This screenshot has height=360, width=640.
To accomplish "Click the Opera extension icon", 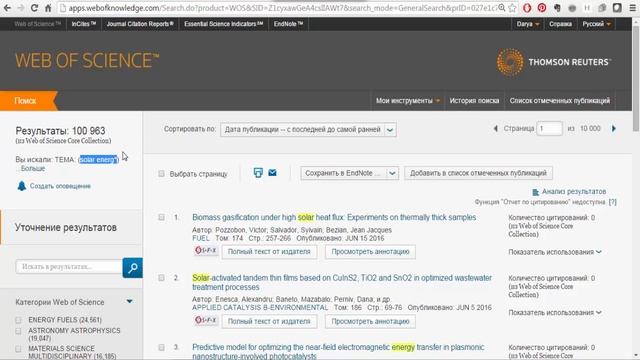I will [x=527, y=8].
